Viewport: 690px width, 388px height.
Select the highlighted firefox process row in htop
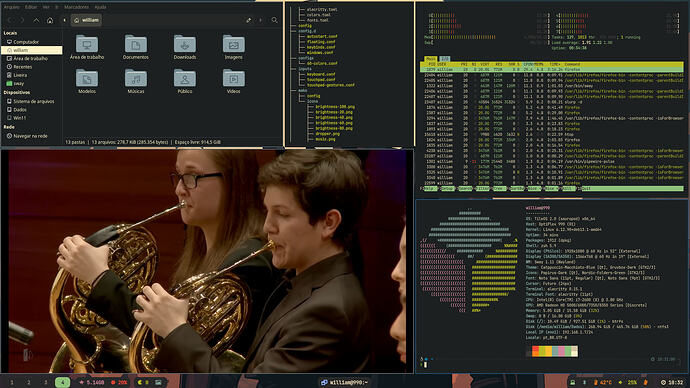[552, 70]
